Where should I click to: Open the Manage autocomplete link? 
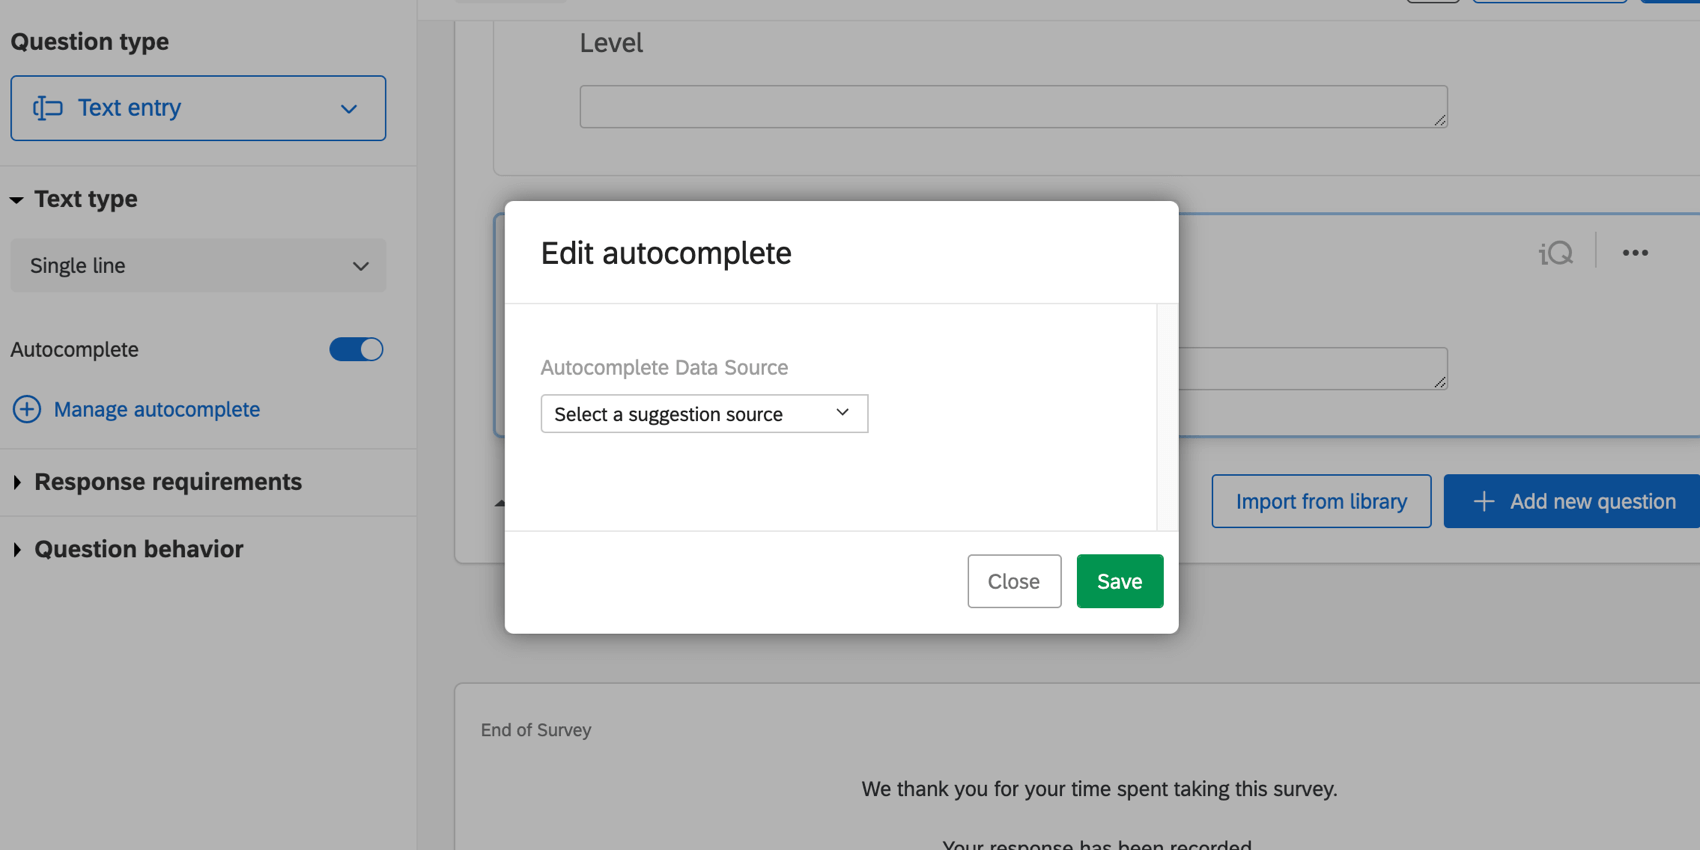point(156,409)
